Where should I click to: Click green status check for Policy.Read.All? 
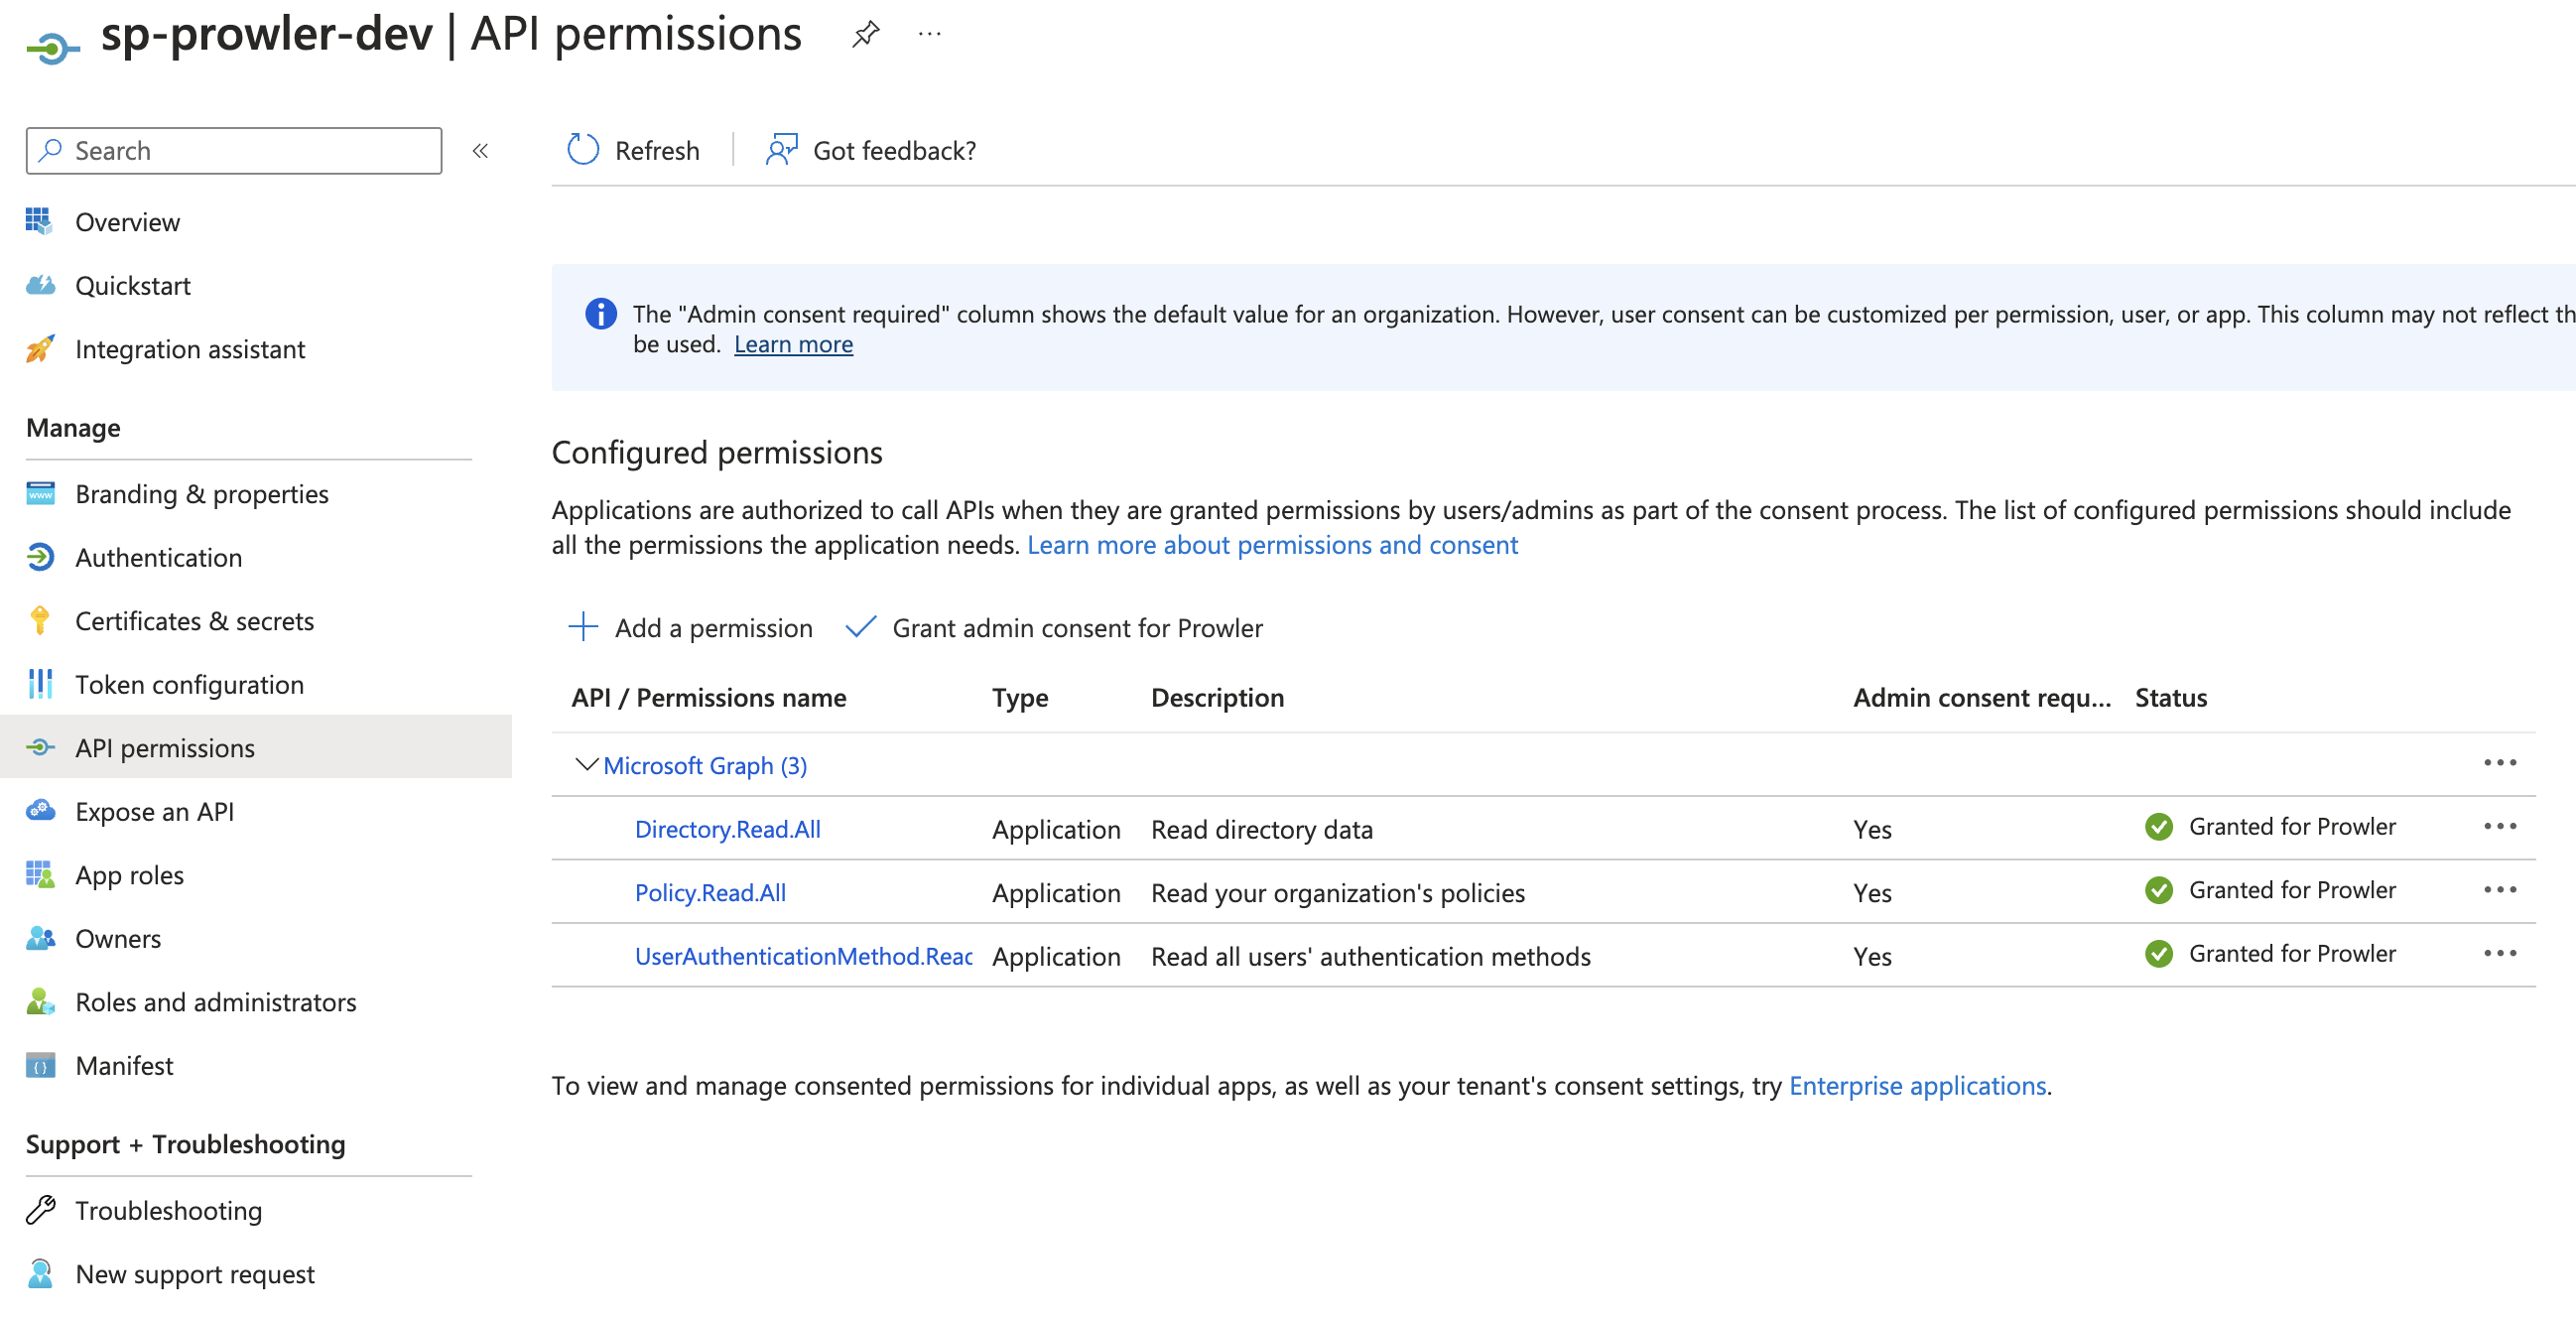(2158, 890)
